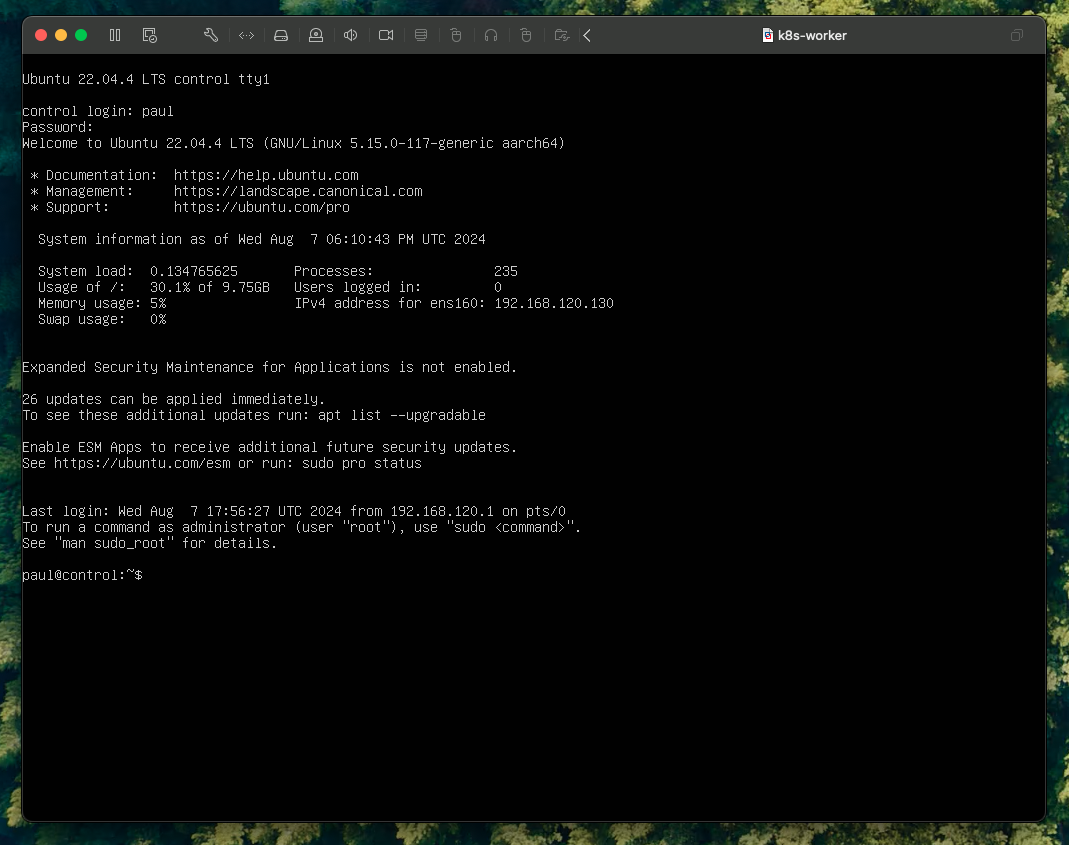Click the hard disk device icon
The image size is (1069, 845).
[x=281, y=35]
